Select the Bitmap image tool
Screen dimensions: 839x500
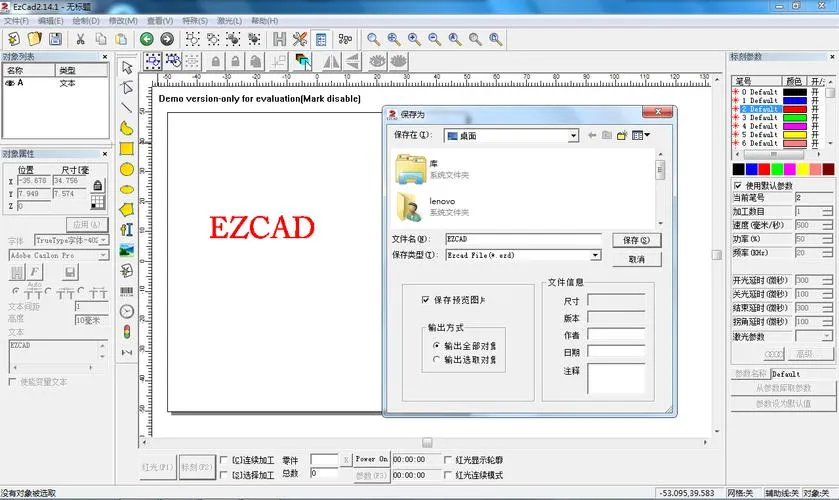pyautogui.click(x=127, y=250)
